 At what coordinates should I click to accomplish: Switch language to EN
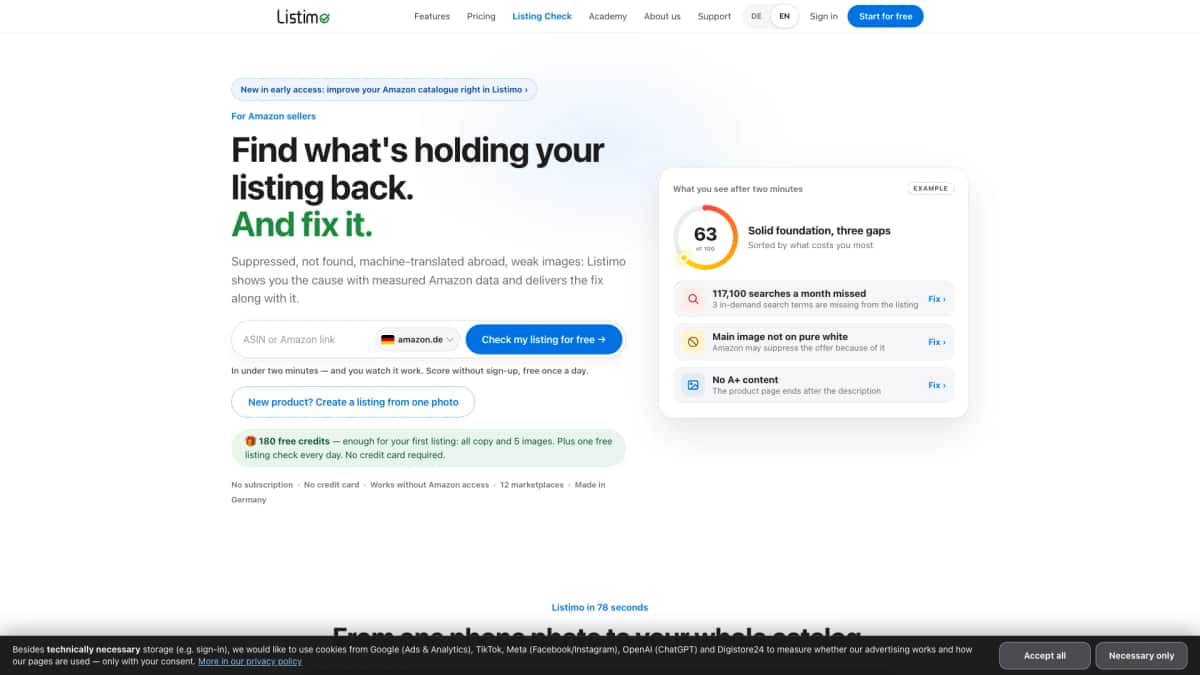pos(784,16)
